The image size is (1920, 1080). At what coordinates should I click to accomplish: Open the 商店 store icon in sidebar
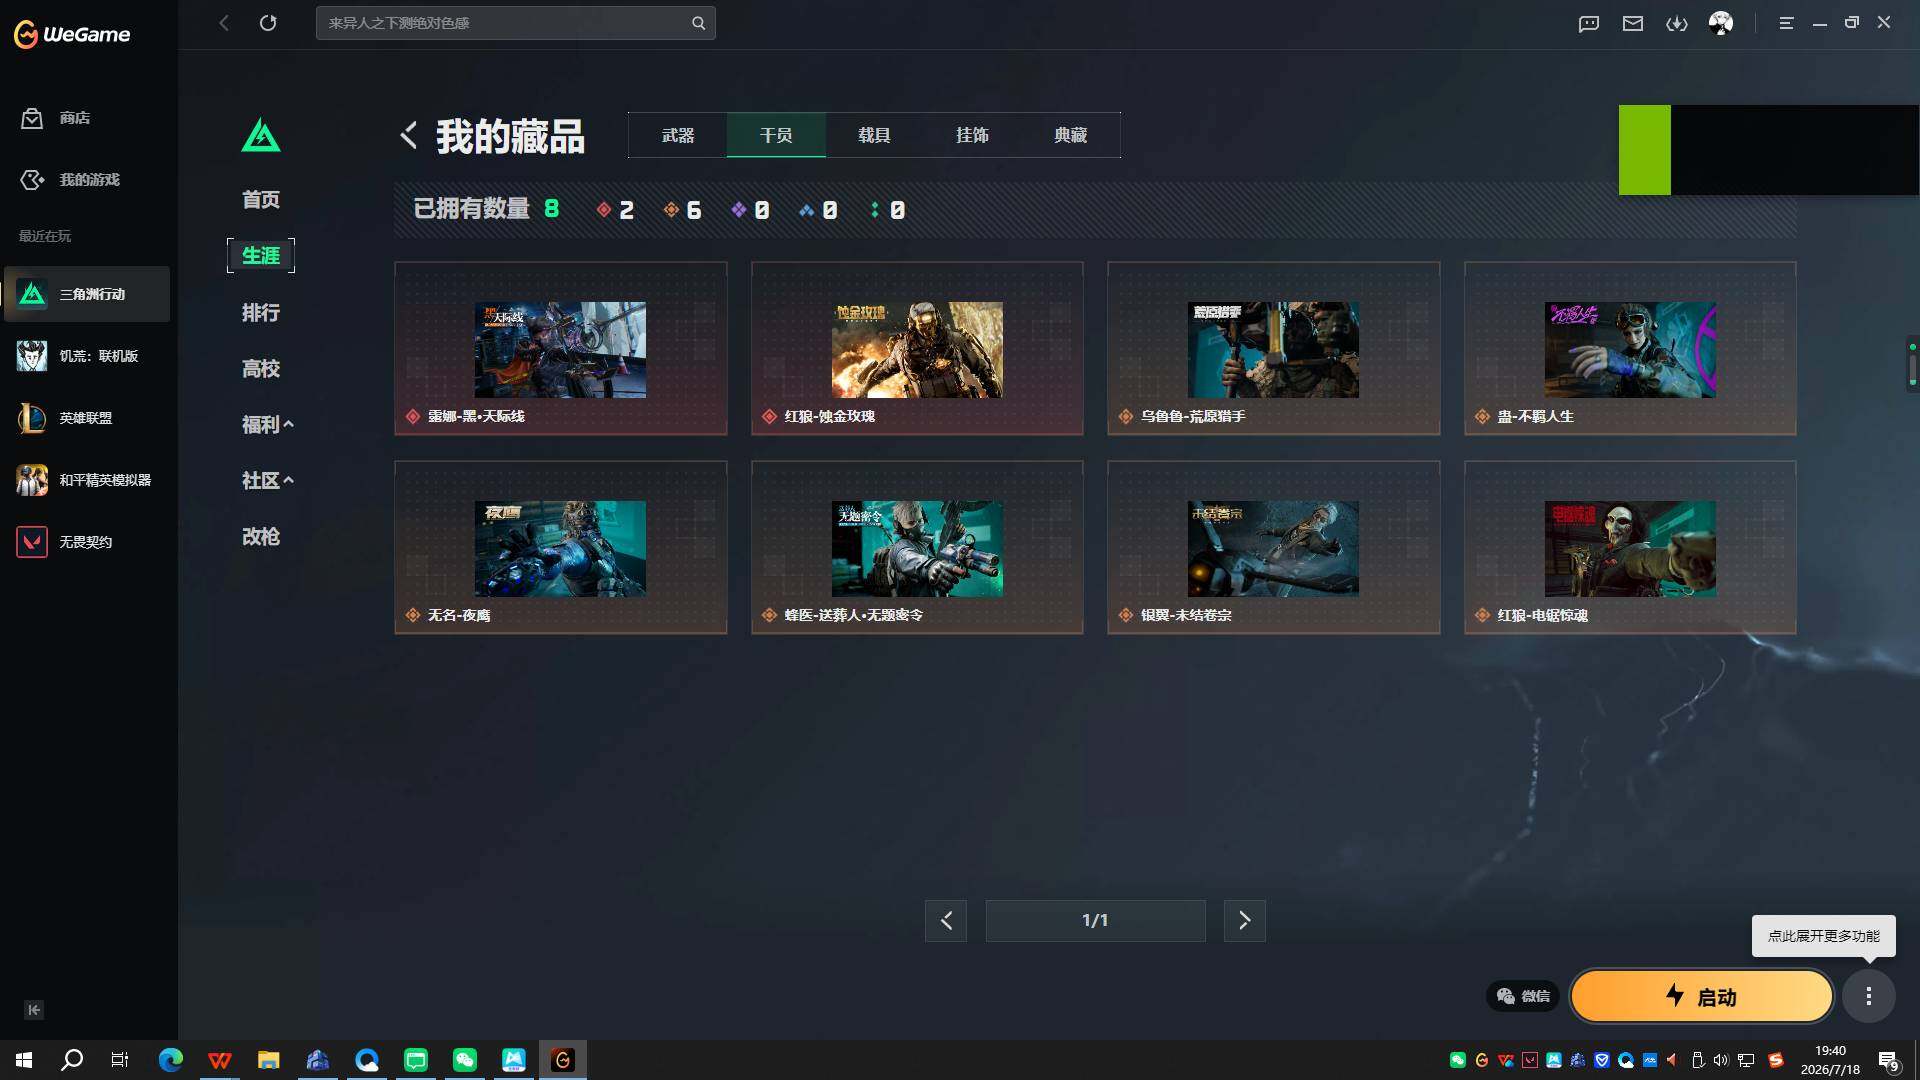tap(32, 118)
